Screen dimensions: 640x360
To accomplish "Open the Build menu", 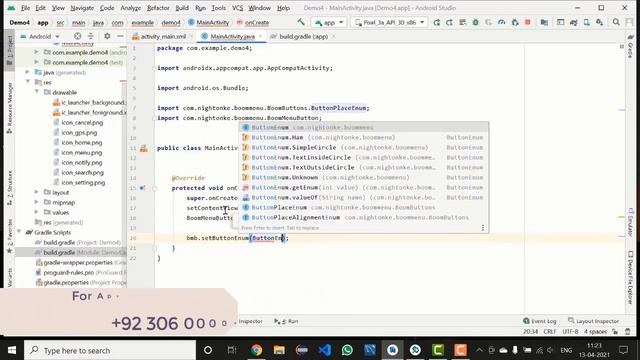I will pyautogui.click(x=182, y=8).
